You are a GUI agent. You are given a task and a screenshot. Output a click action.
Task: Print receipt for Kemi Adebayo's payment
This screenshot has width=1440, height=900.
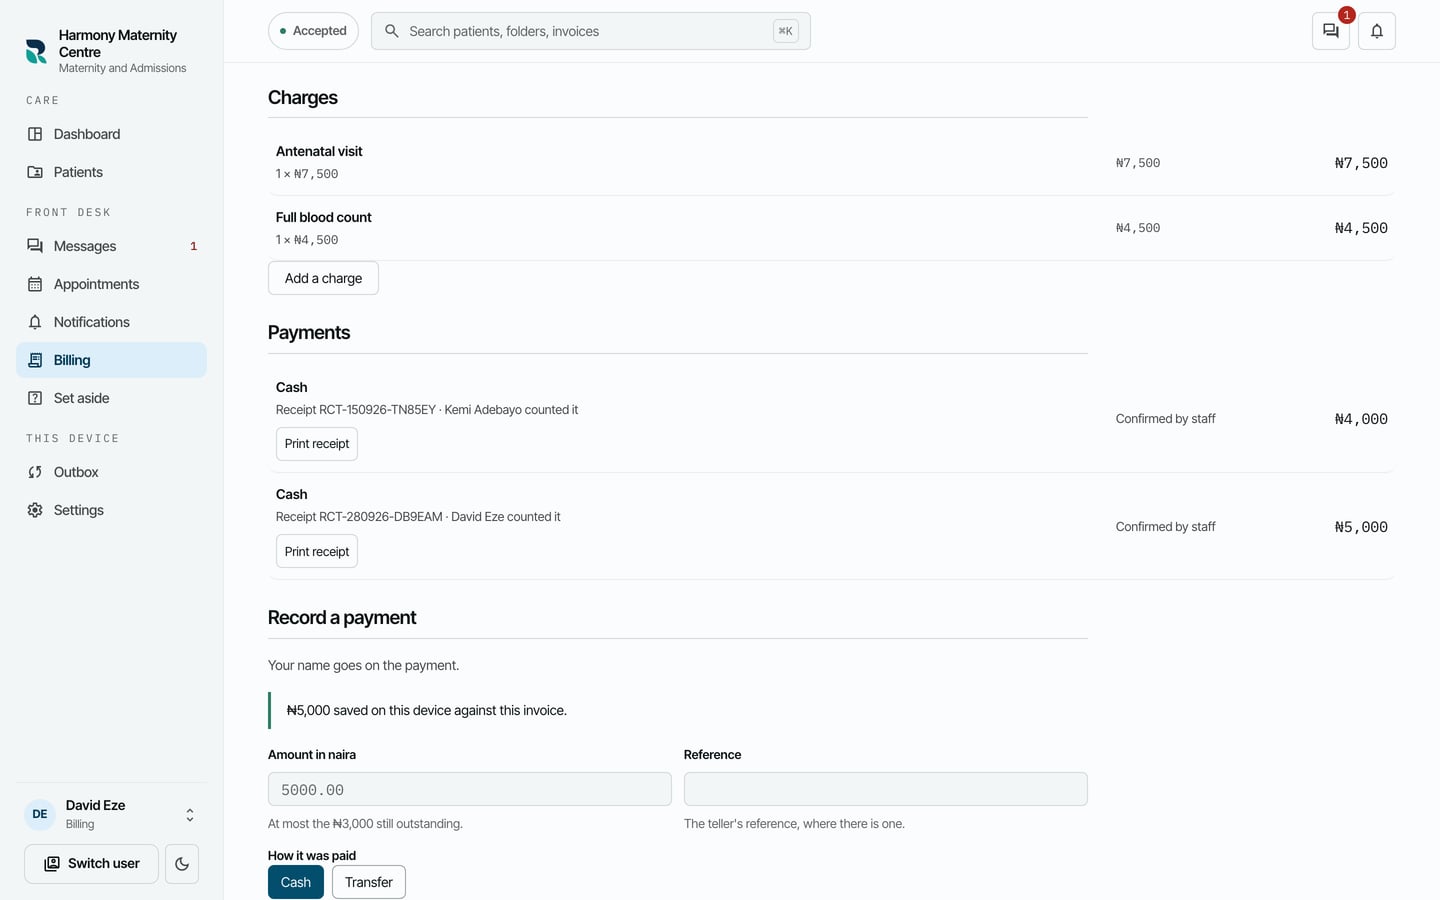[317, 444]
